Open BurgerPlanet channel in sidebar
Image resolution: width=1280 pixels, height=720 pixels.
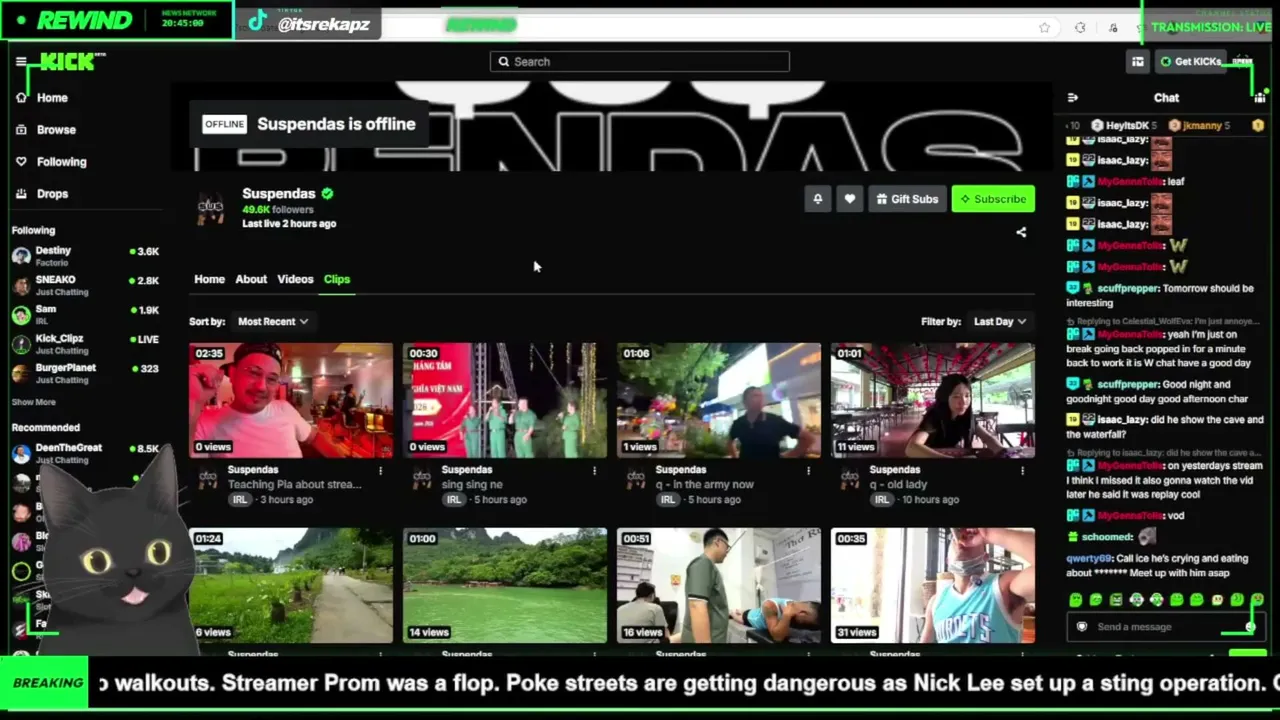(x=85, y=373)
